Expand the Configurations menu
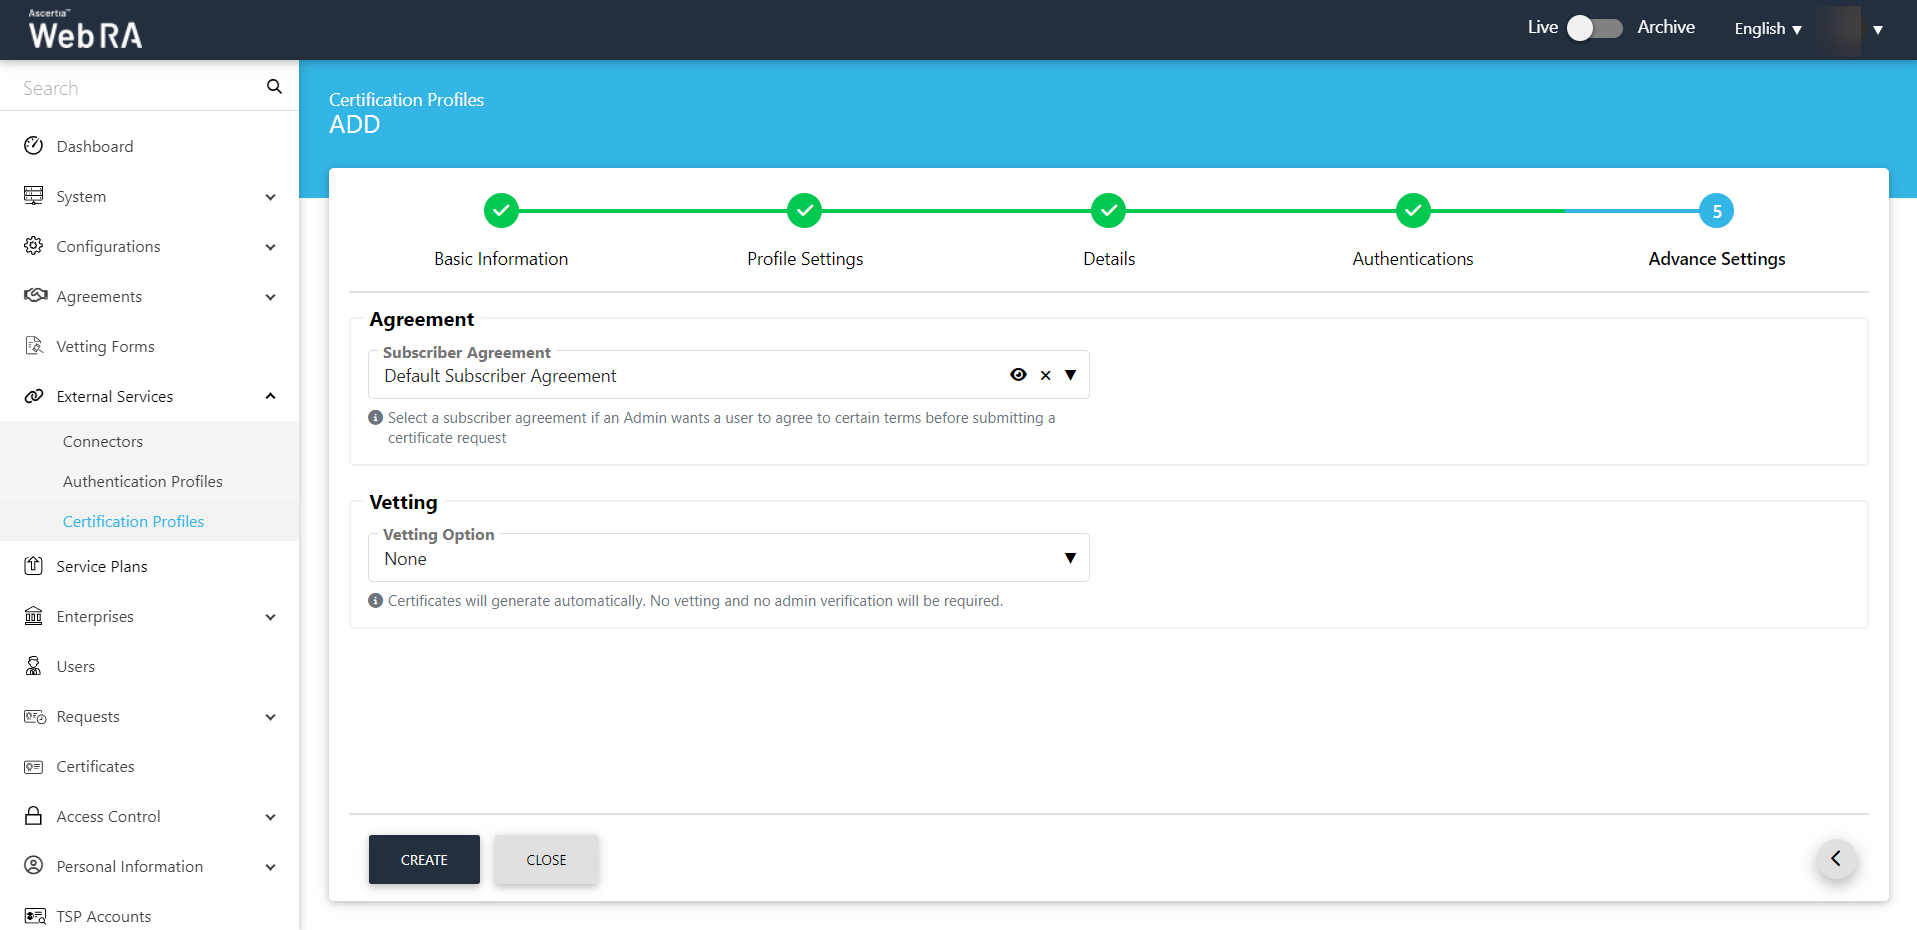 coord(270,247)
